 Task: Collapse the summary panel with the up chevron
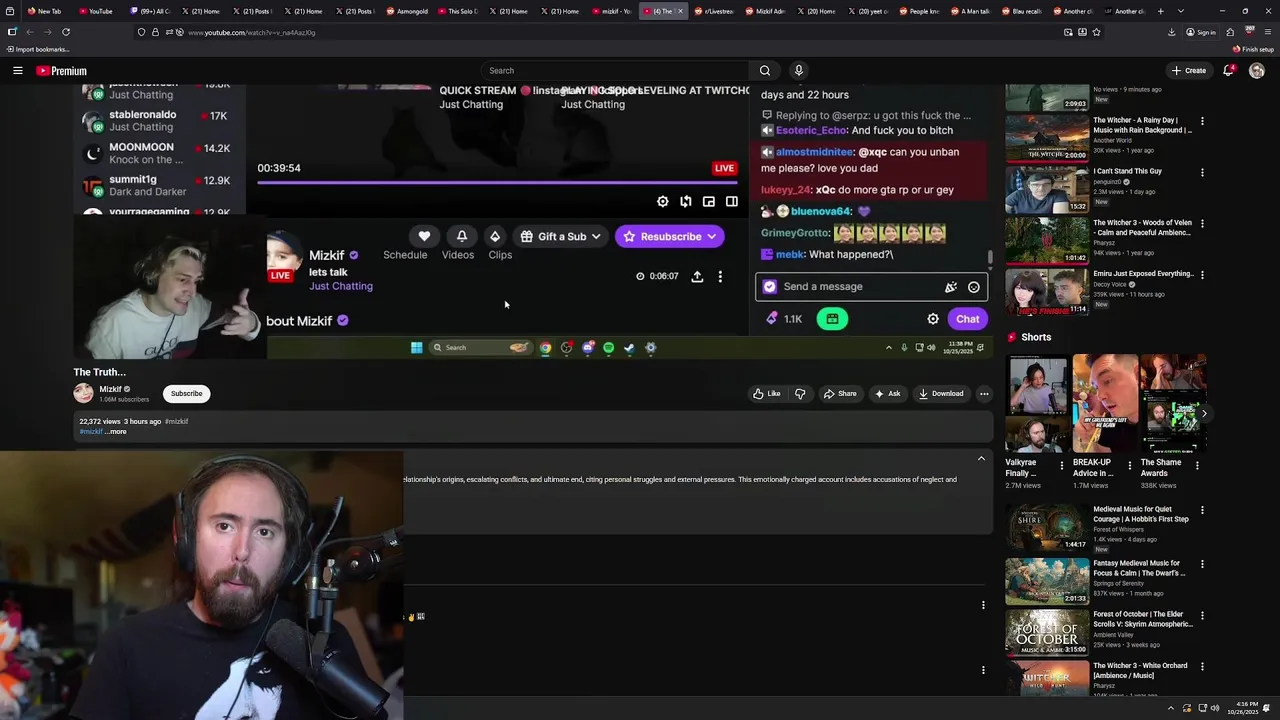coord(981,459)
